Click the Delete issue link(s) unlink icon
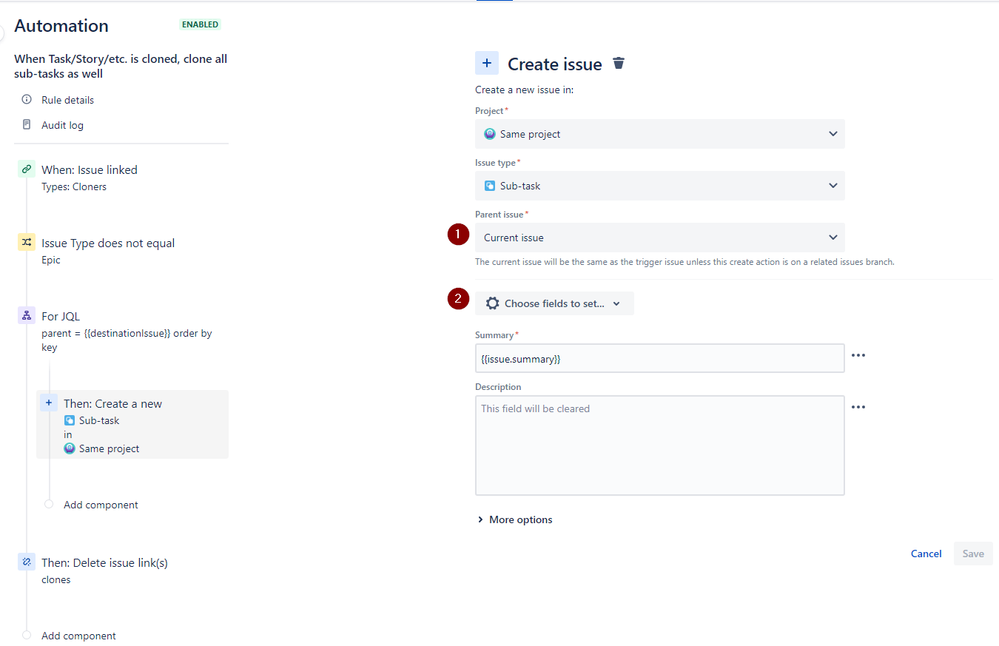Viewport: 999px width, 646px height. pos(27,562)
